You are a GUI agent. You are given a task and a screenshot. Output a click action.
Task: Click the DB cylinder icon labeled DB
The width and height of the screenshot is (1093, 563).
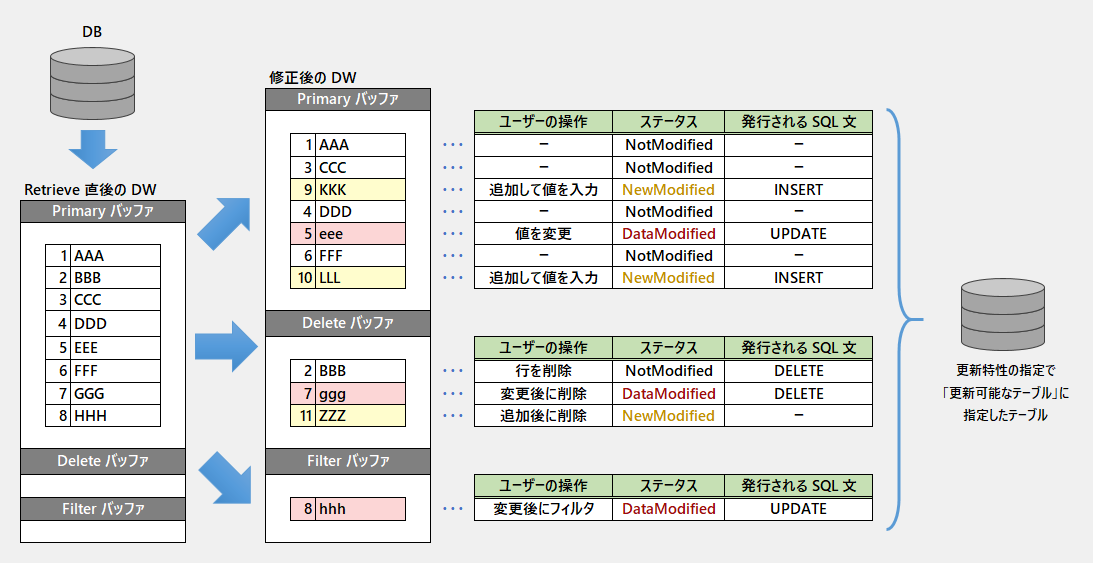[x=91, y=85]
